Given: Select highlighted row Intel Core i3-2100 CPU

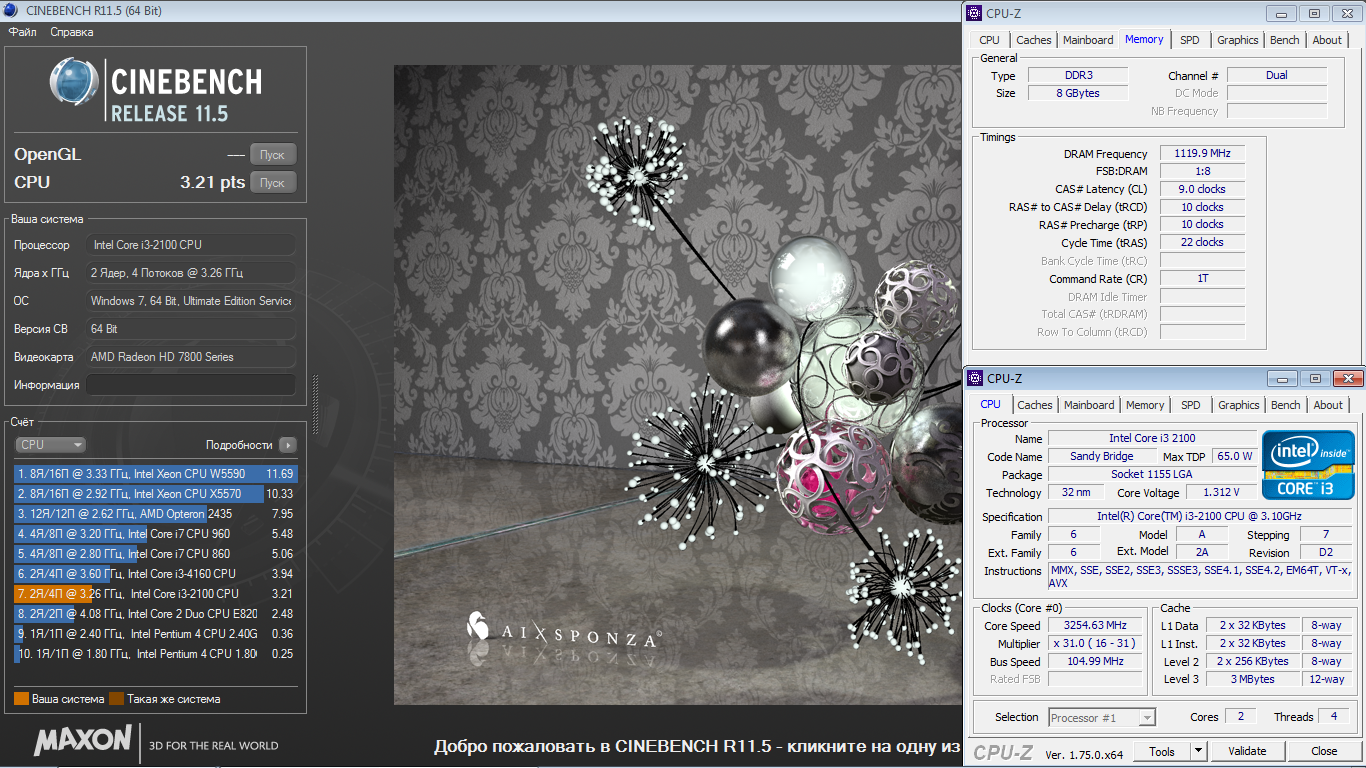Looking at the screenshot, I should pyautogui.click(x=156, y=594).
